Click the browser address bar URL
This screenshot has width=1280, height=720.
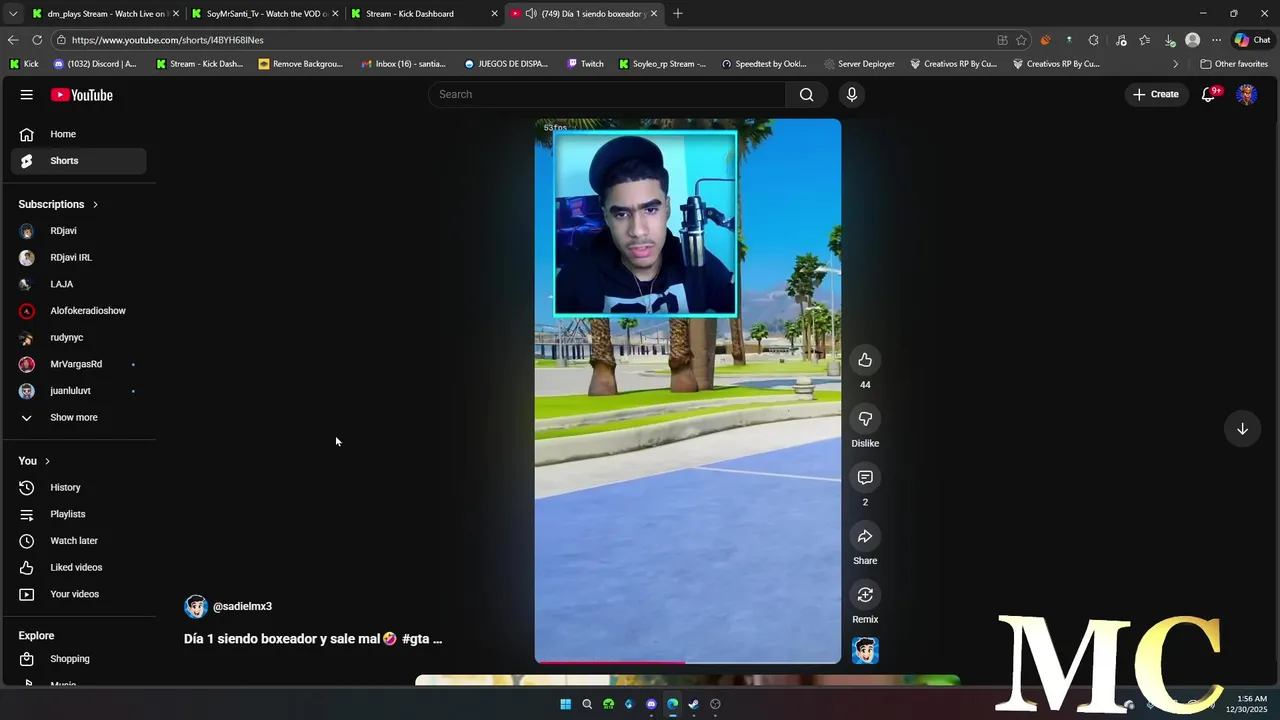click(168, 40)
